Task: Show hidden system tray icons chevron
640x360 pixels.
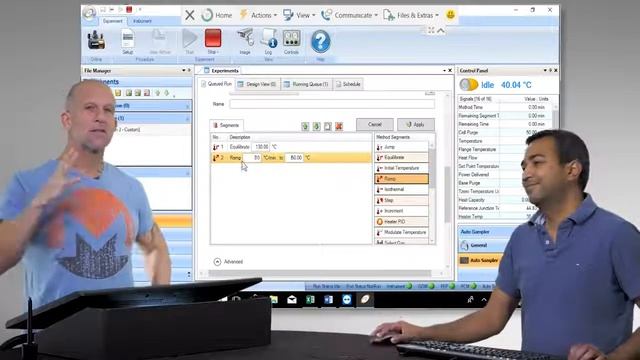Action: (484, 300)
